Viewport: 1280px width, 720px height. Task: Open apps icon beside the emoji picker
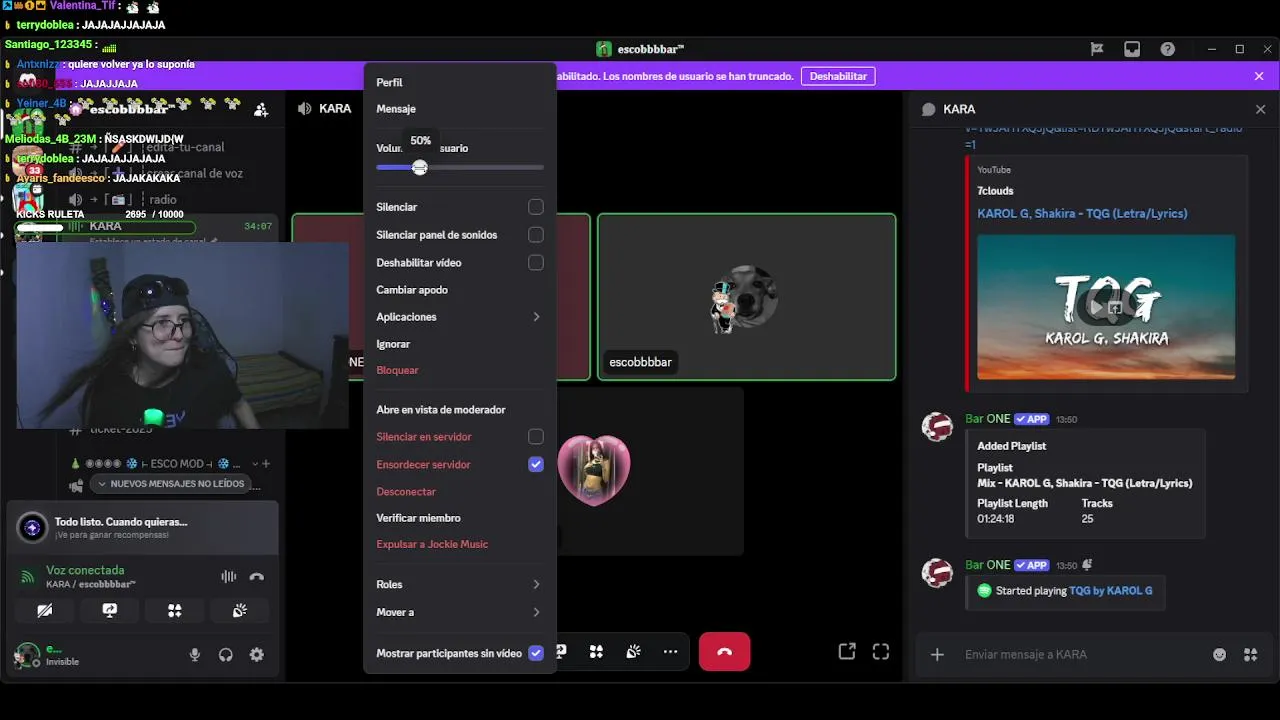(1250, 654)
